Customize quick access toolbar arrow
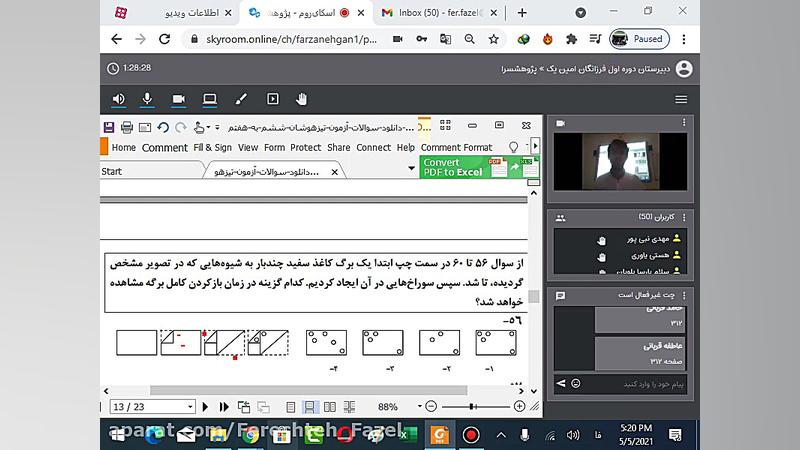 coord(217,127)
